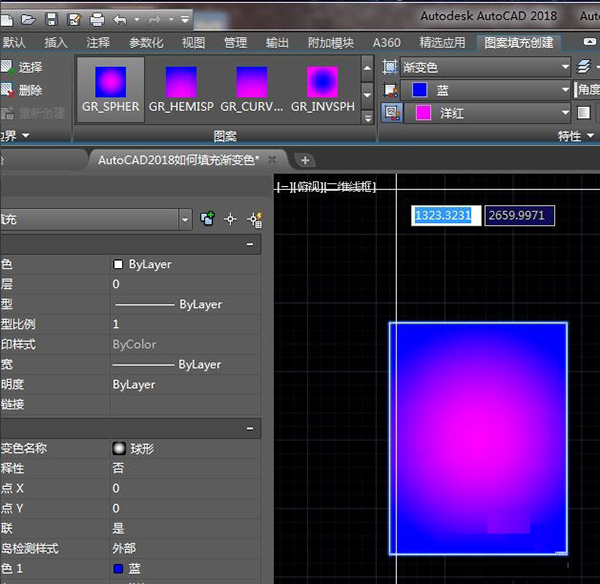Open the object type dropdown in properties
Screen dimensions: 600x584
[185, 219]
